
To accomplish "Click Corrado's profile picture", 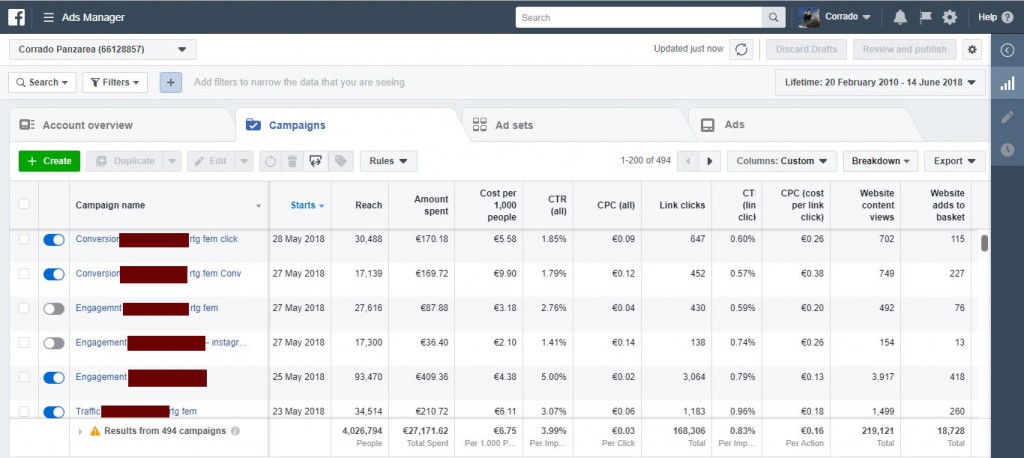I will [809, 18].
